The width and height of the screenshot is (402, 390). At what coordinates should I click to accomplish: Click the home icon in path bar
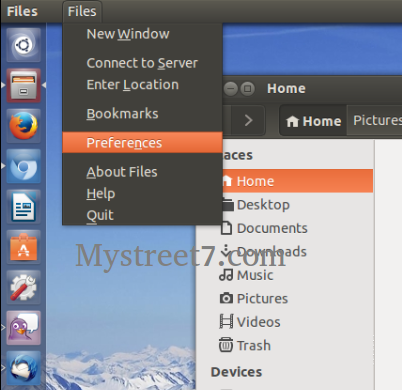pyautogui.click(x=292, y=121)
